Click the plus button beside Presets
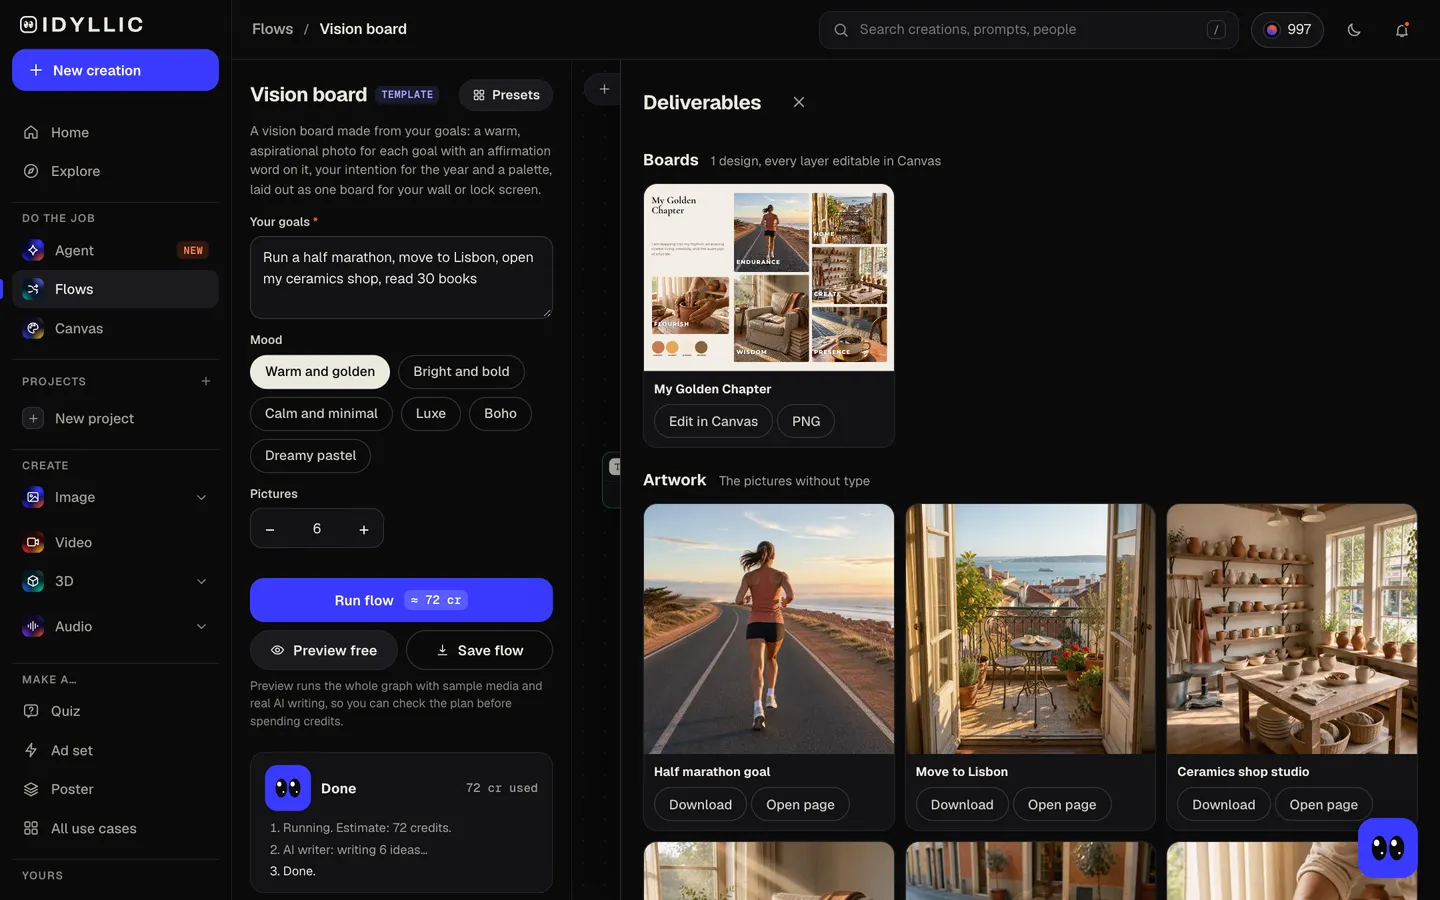Viewport: 1440px width, 900px height. click(x=604, y=89)
